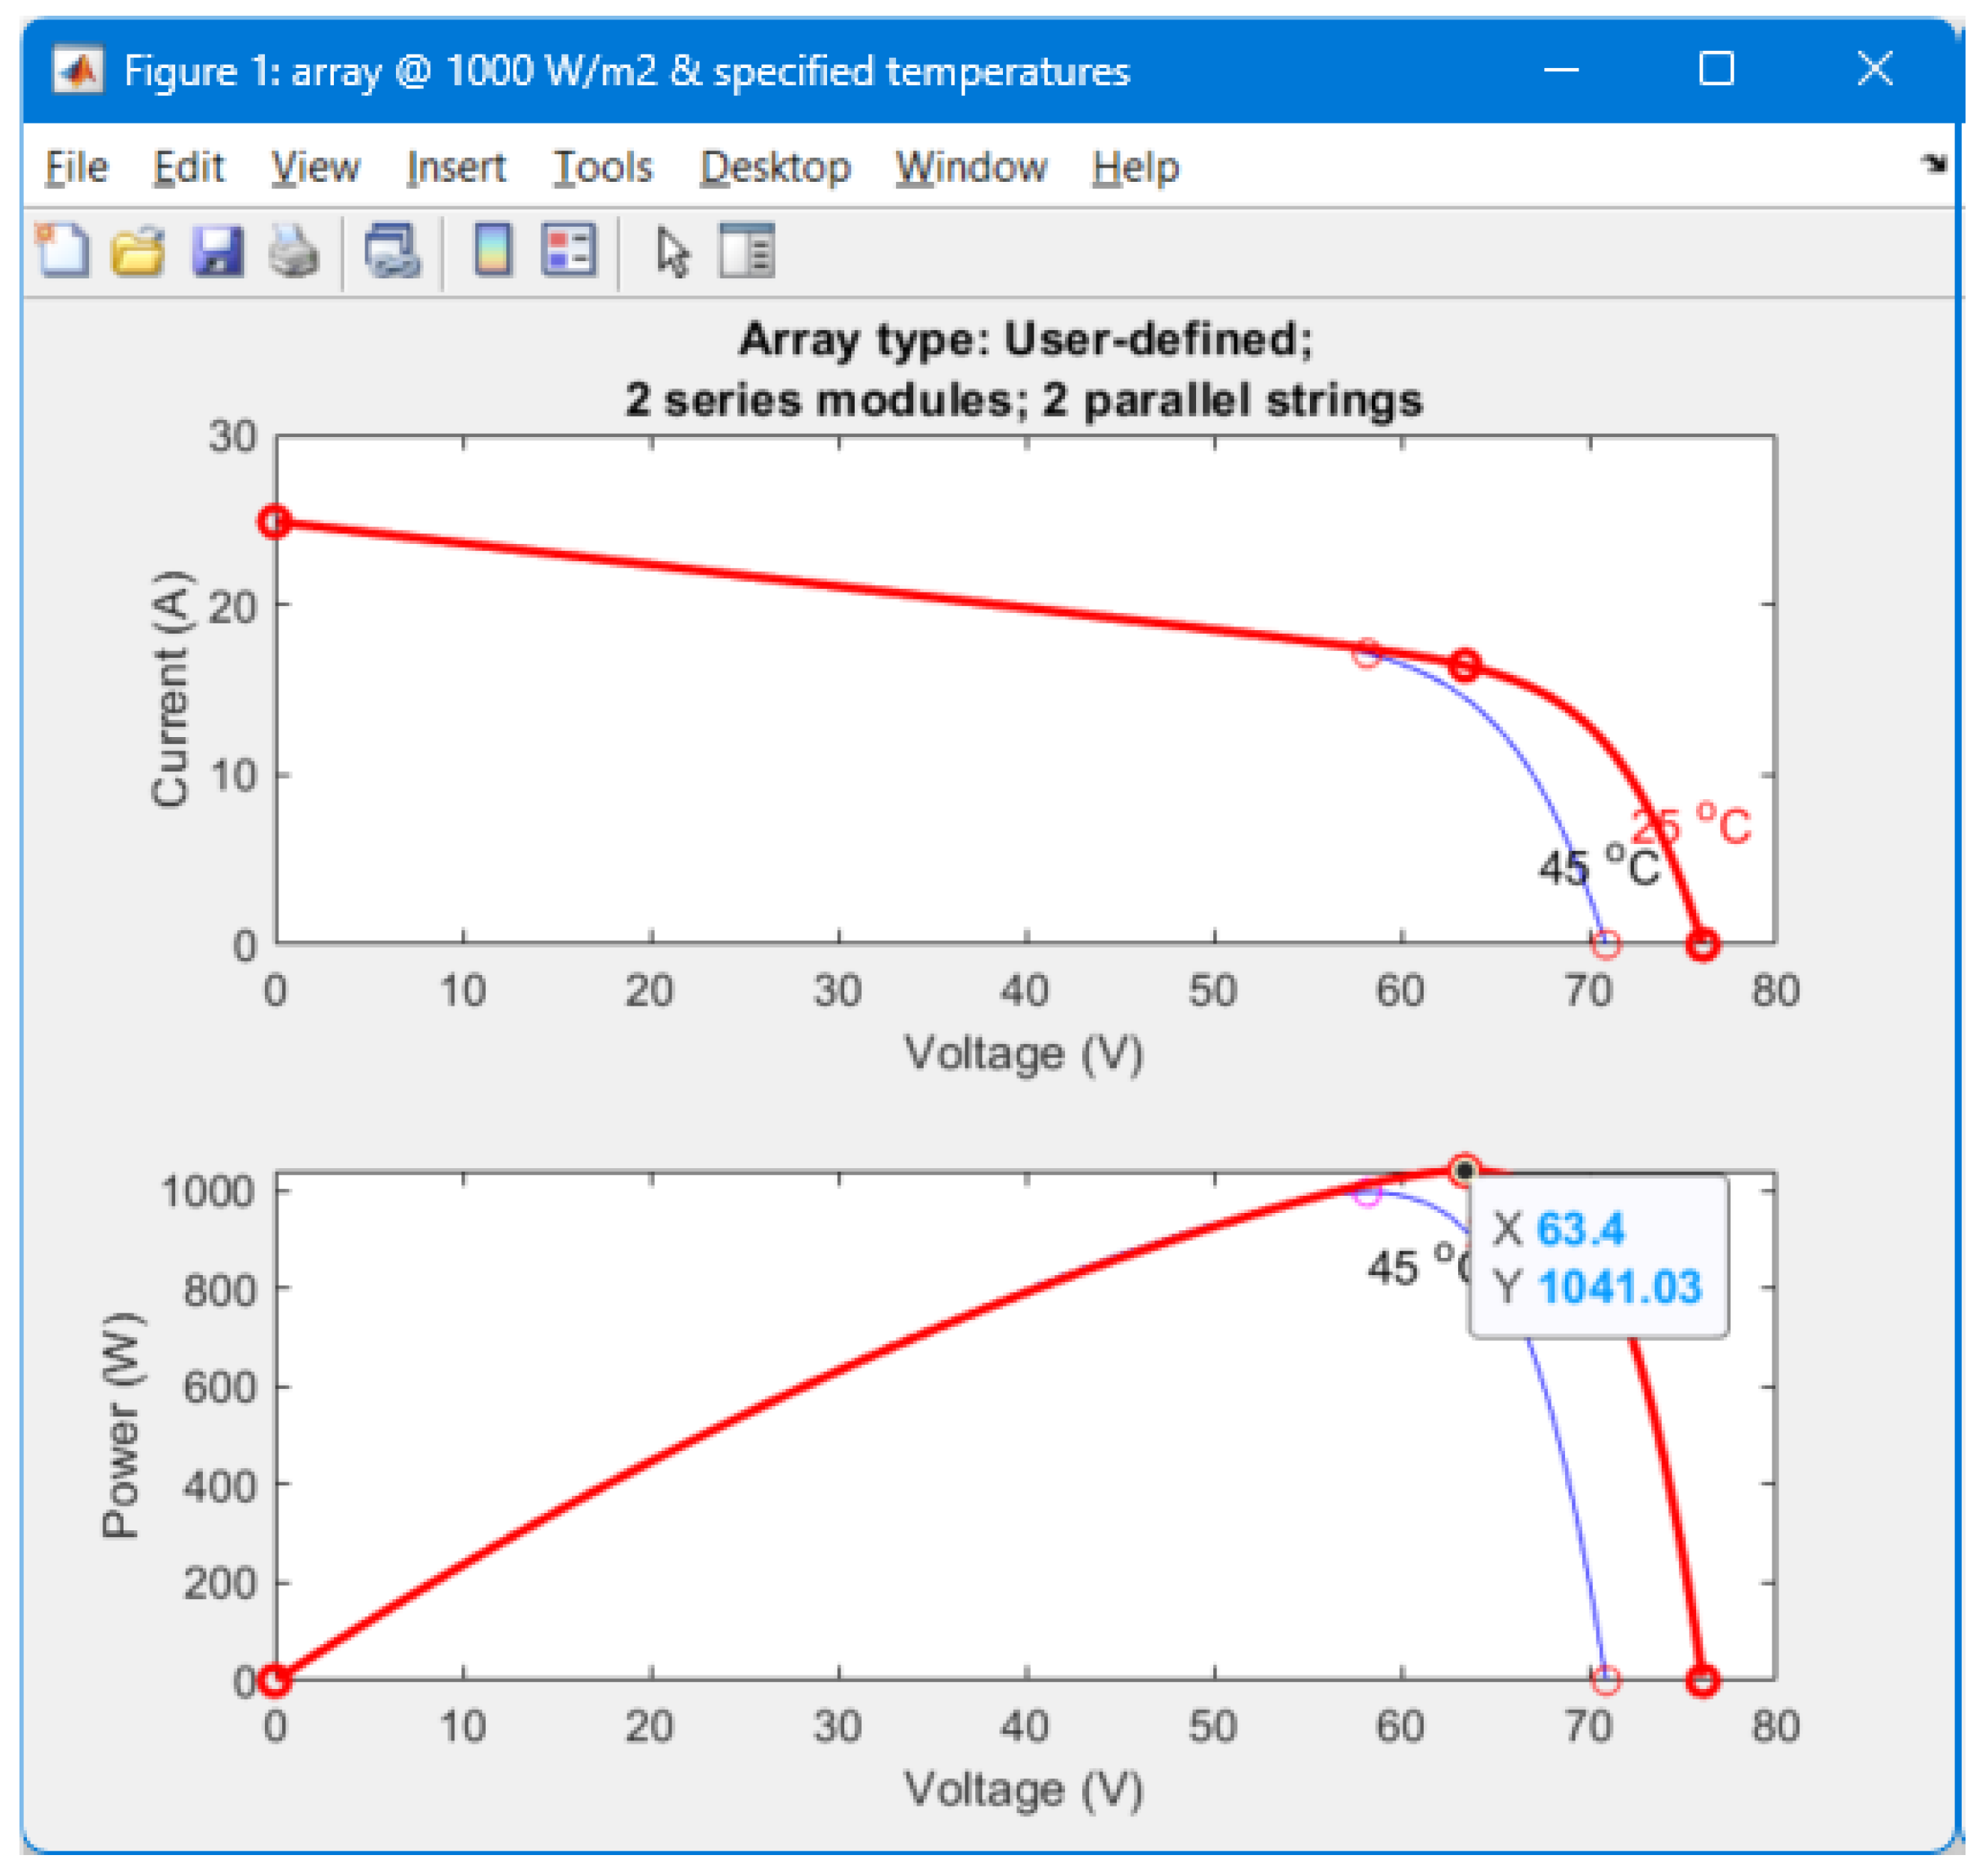Save the figure with the floppy icon
The width and height of the screenshot is (1985, 1876).
tap(217, 250)
